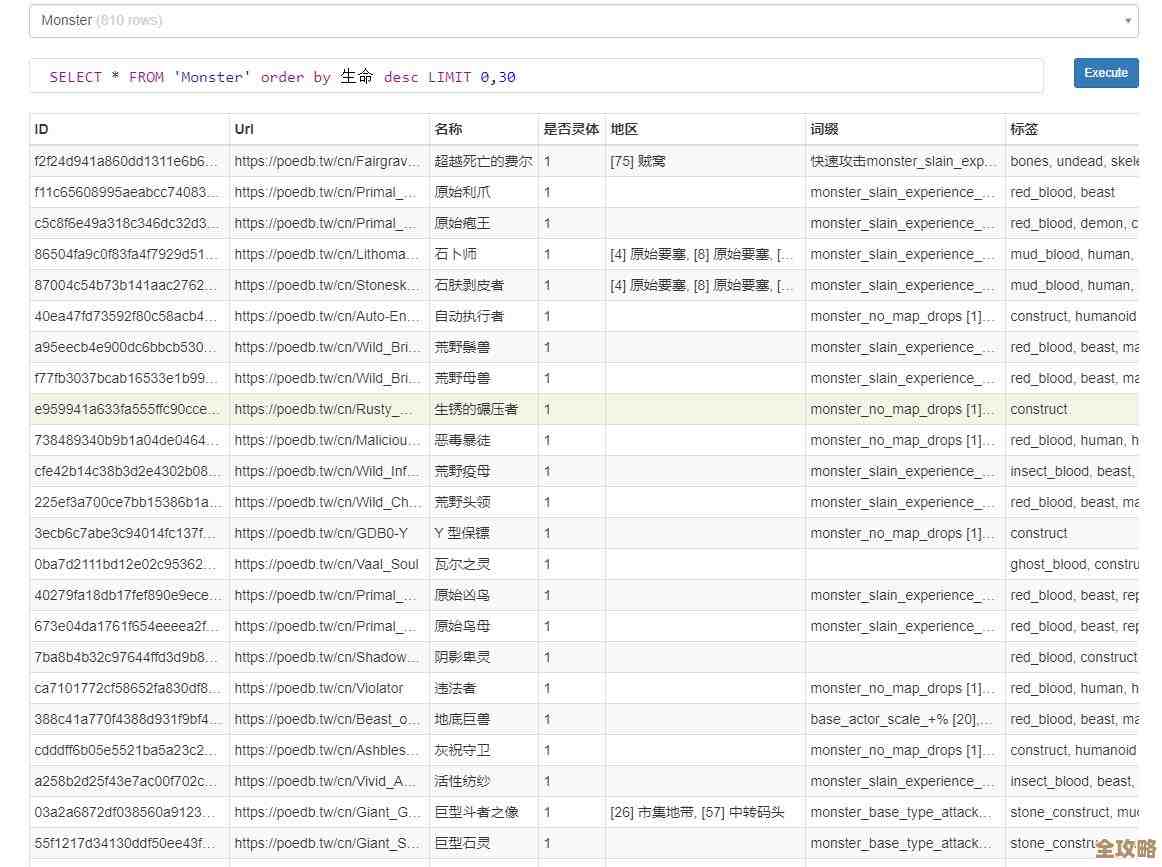
Task: Click the SQL query input field
Action: [x=536, y=77]
